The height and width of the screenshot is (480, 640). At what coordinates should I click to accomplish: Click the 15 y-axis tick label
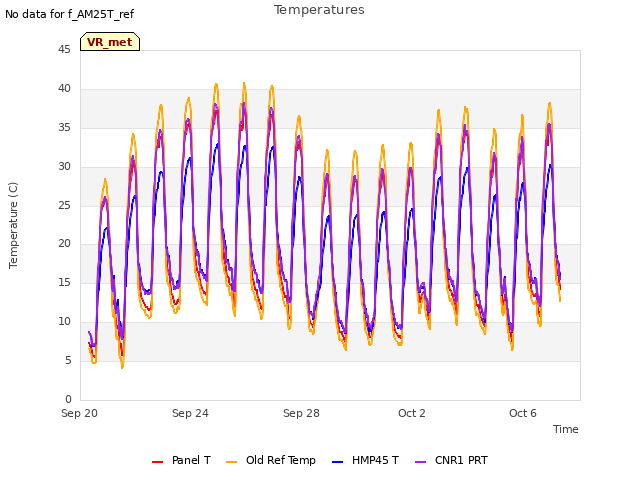(64, 282)
